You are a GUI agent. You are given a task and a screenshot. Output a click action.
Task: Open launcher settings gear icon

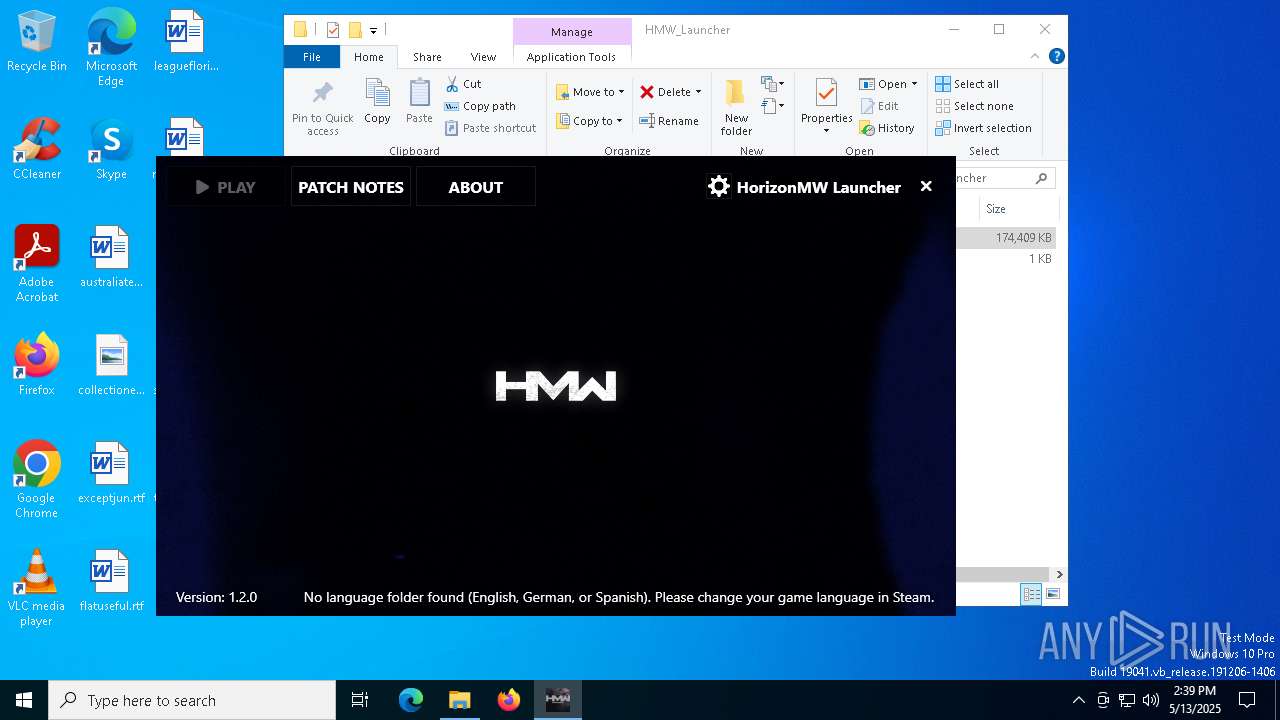719,187
